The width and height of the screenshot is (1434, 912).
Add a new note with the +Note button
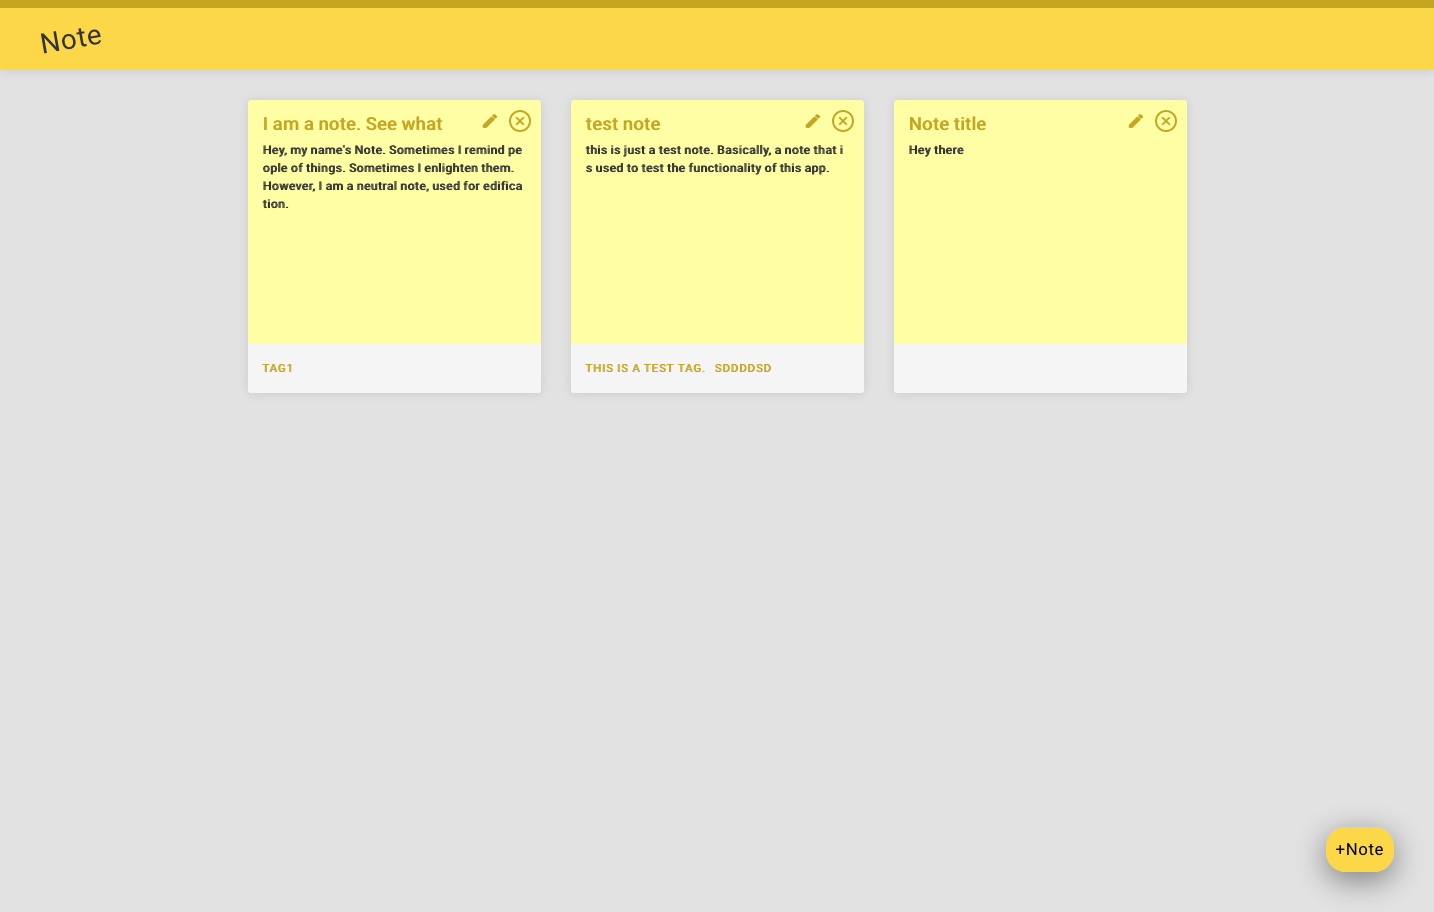click(1359, 849)
